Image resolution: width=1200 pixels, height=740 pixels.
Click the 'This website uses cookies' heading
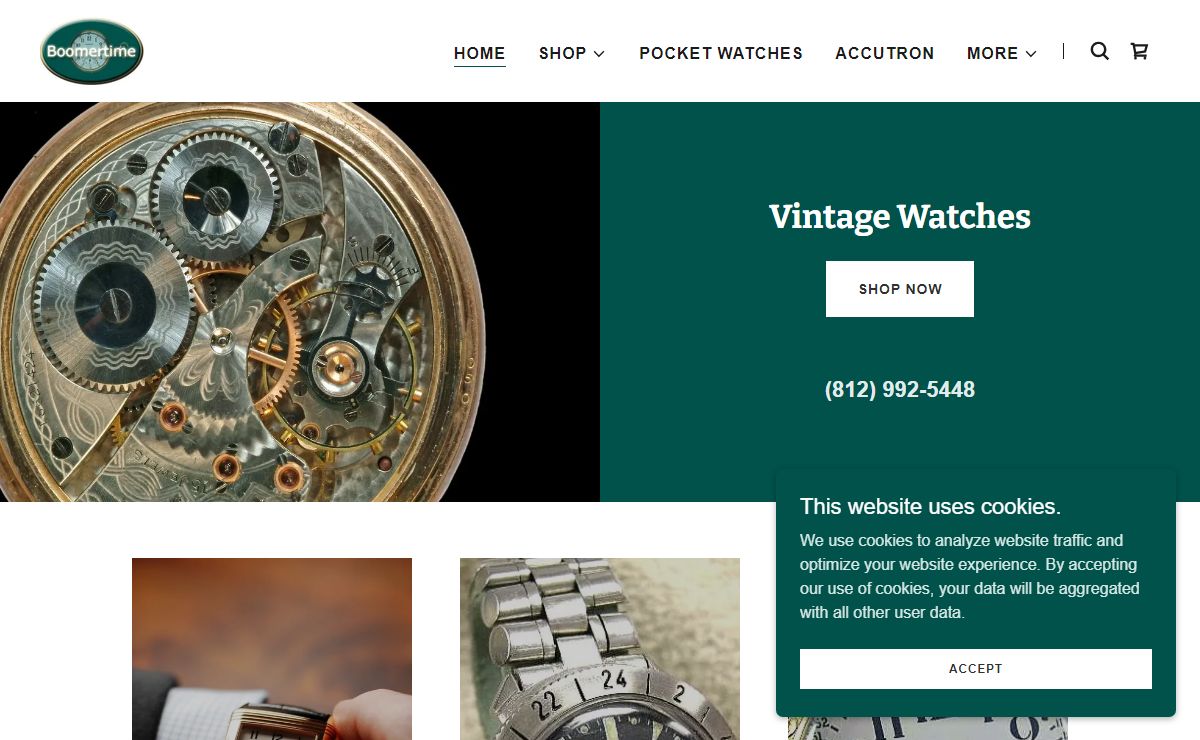[x=930, y=506]
